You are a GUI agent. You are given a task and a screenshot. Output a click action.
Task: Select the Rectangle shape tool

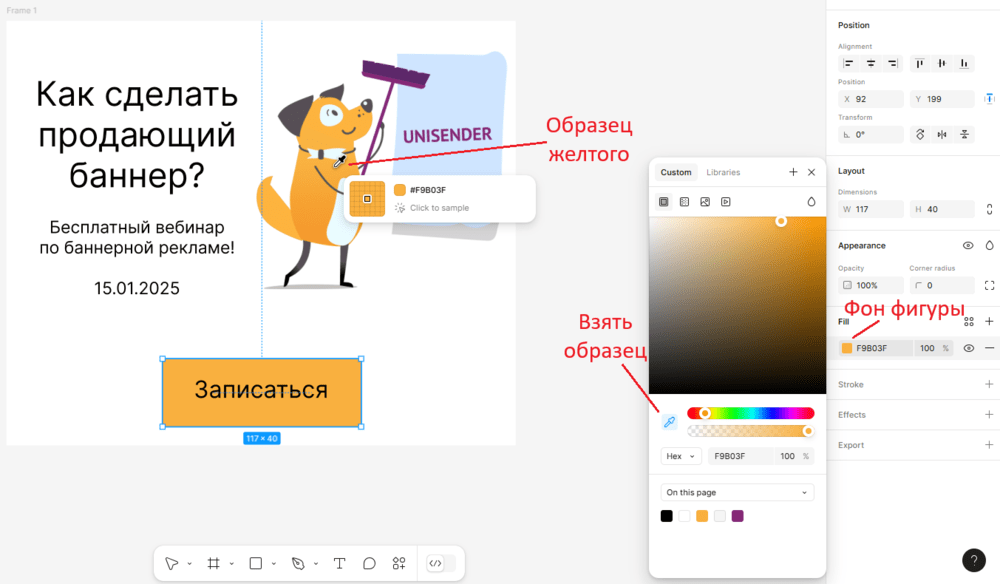pyautogui.click(x=256, y=564)
